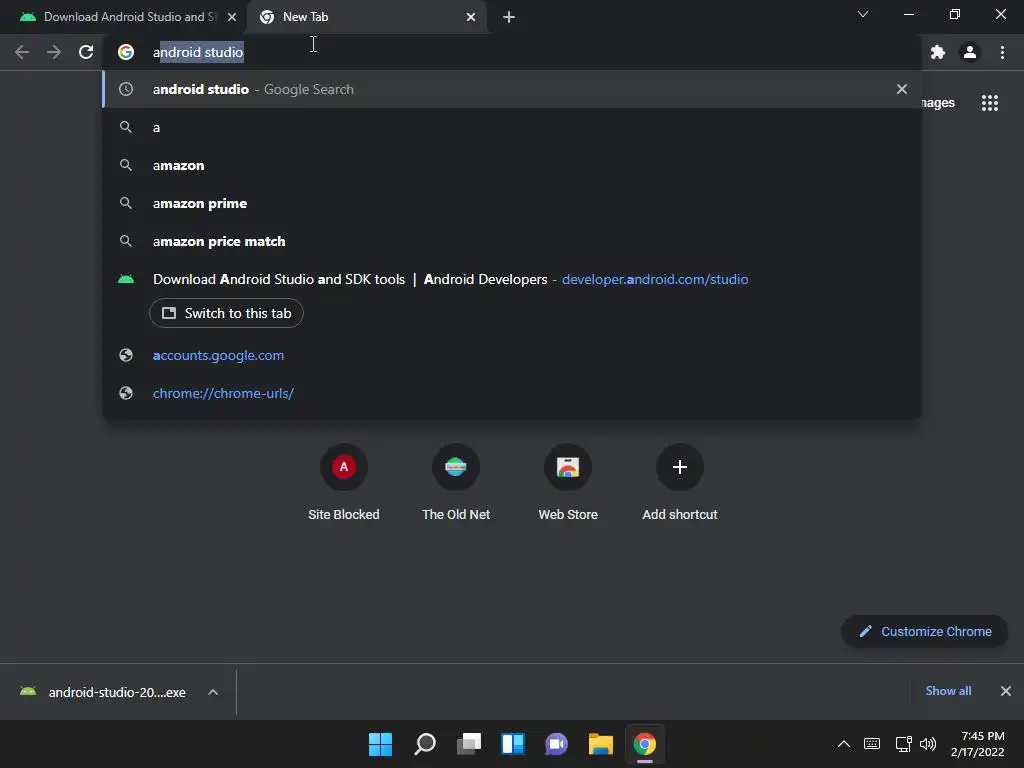Click the touch keyboard tray icon
Screen dimensions: 1024x768
click(x=872, y=744)
